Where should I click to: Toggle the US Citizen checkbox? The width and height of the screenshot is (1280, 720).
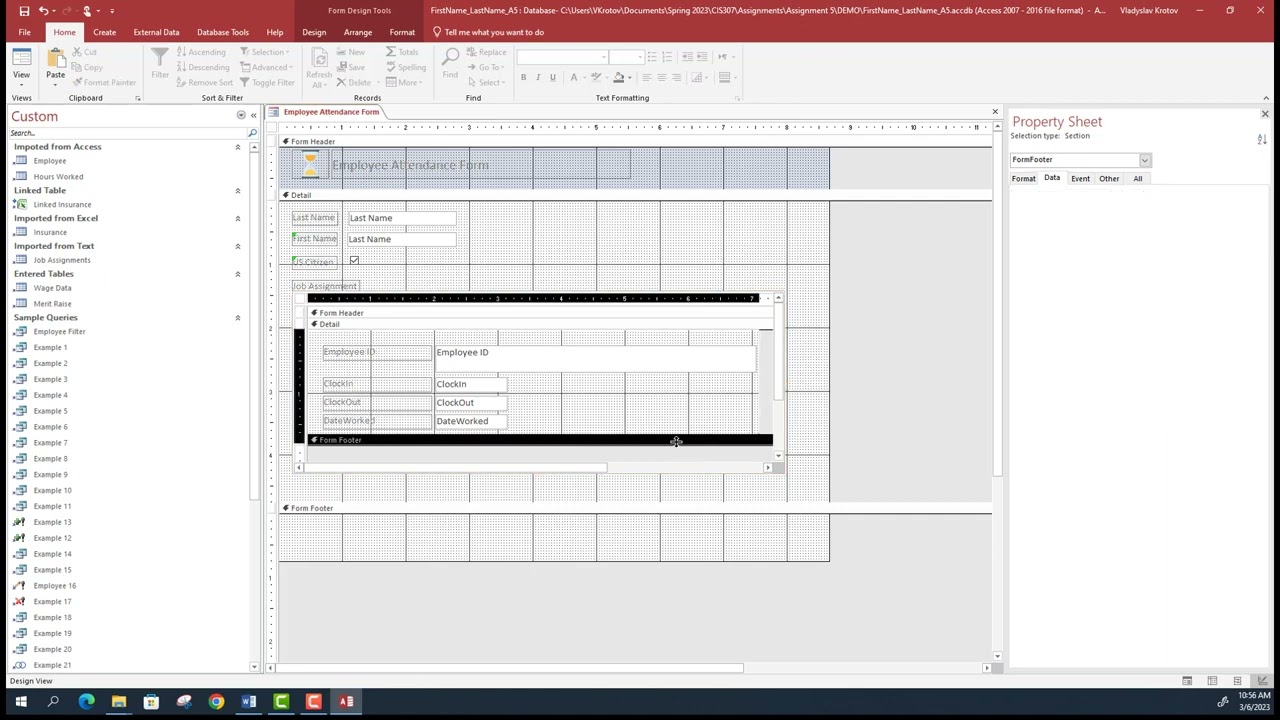354,261
